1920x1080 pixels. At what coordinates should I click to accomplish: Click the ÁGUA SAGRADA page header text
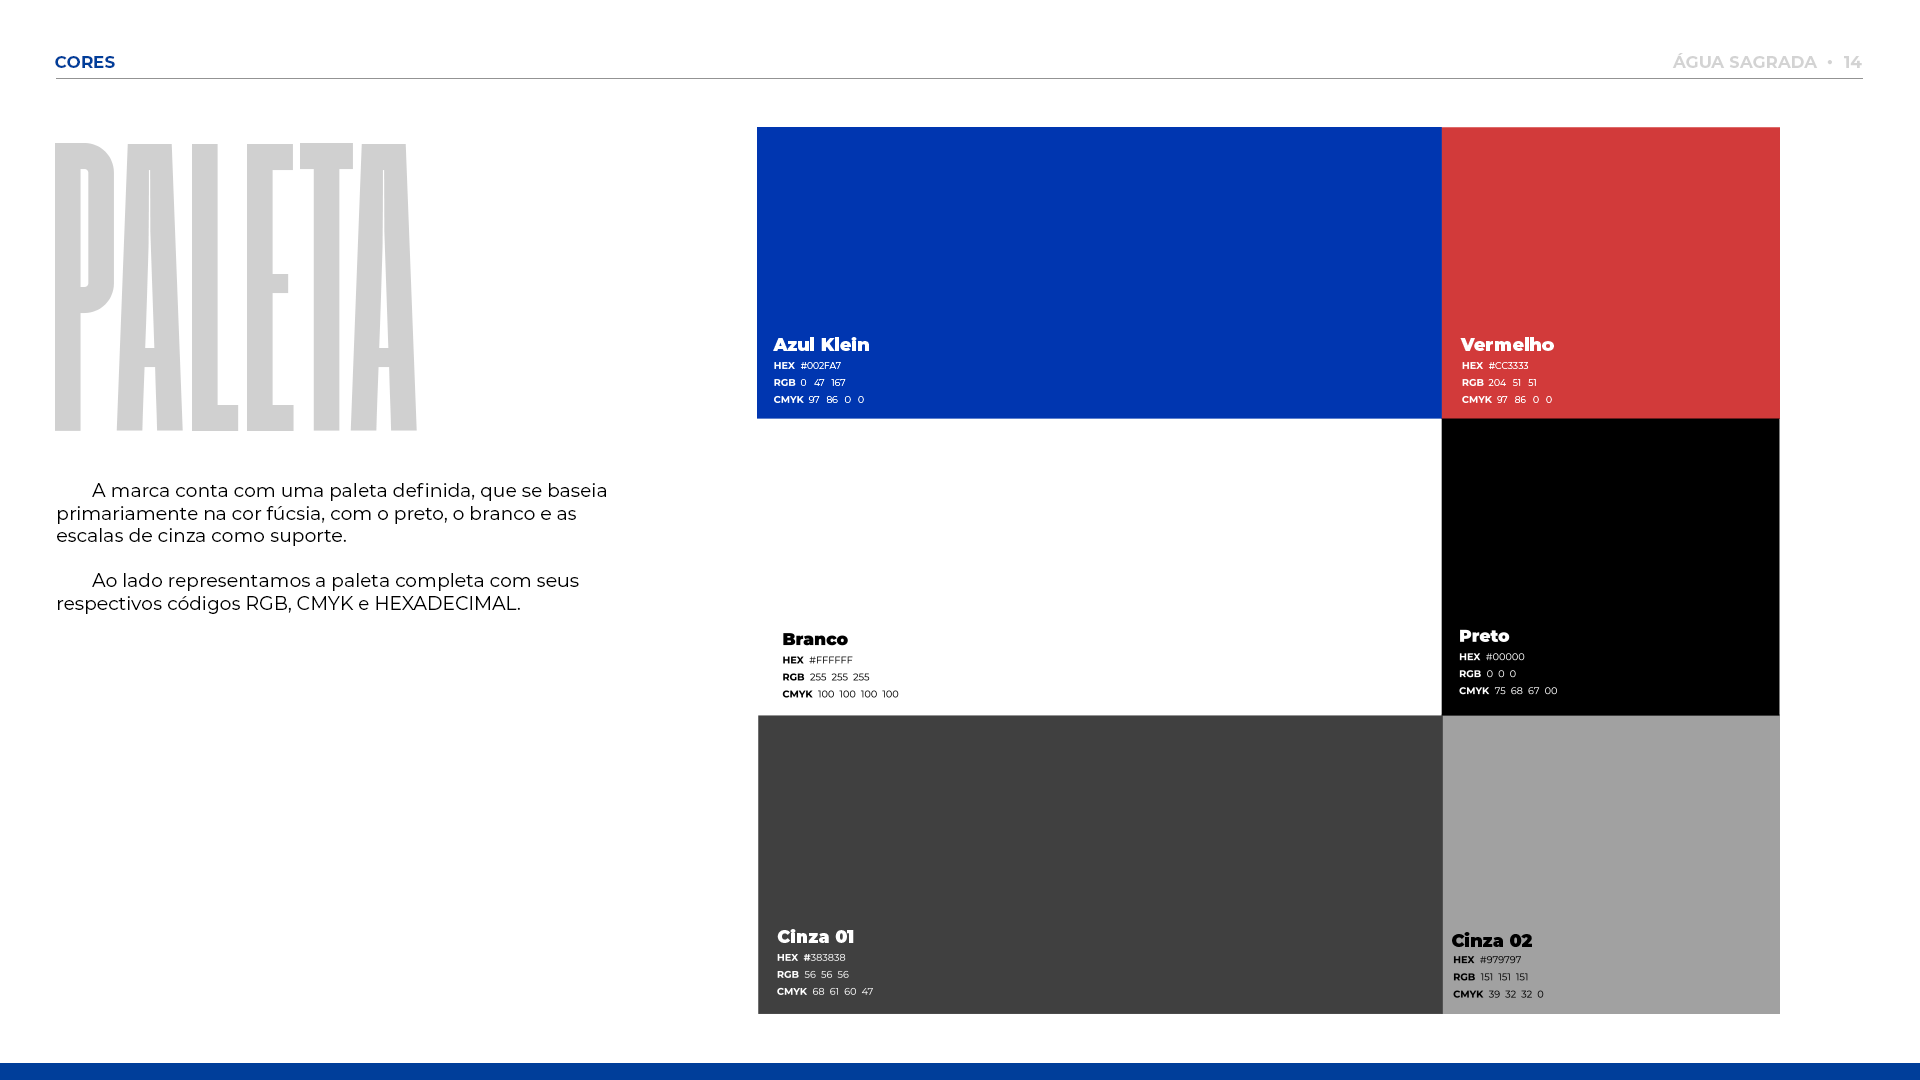1745,62
